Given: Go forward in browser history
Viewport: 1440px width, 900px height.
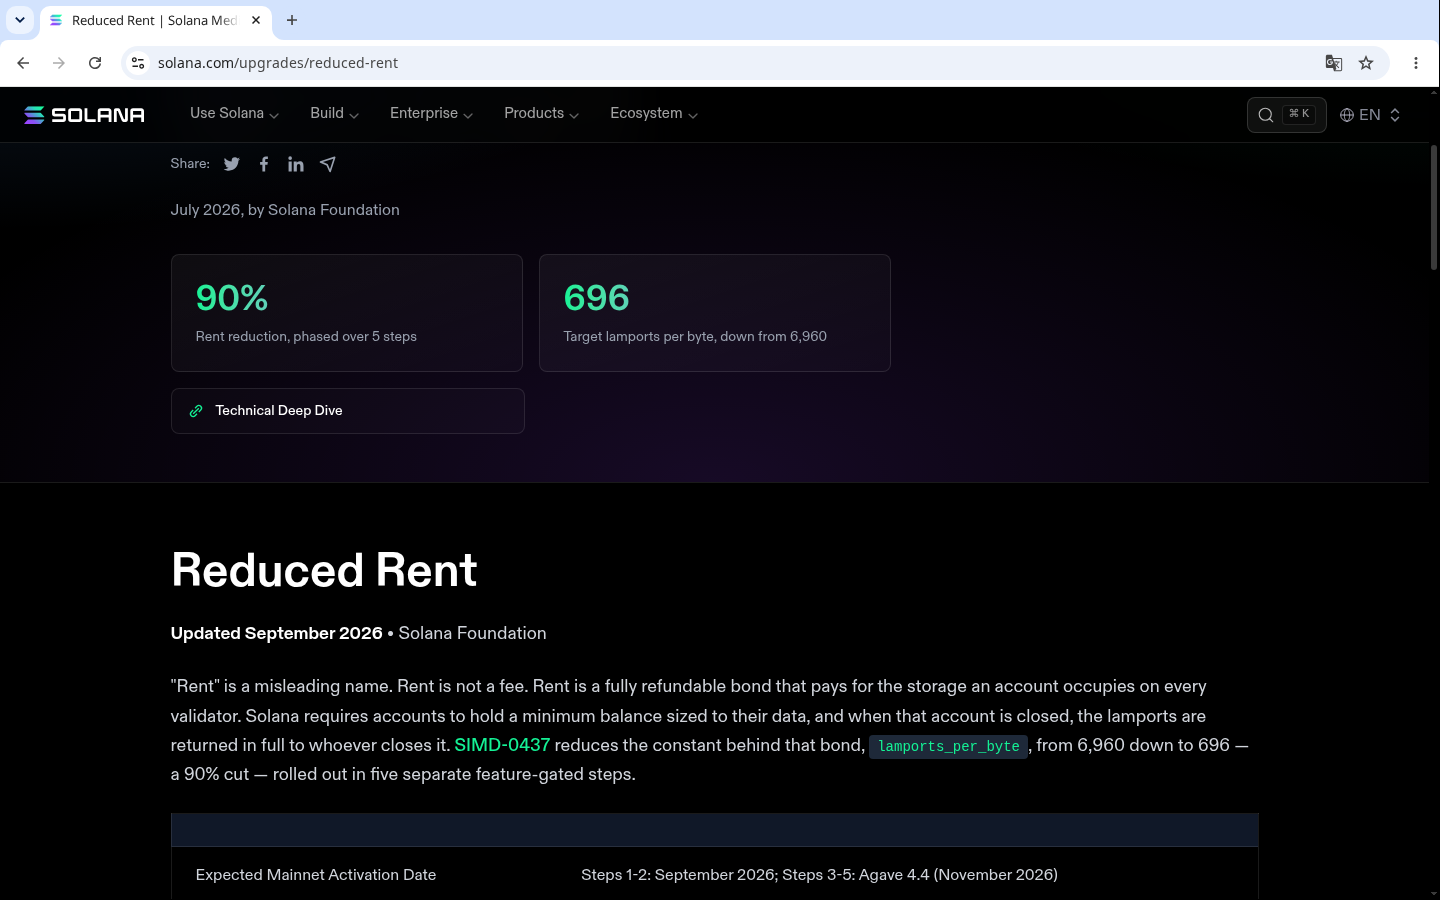Looking at the screenshot, I should 59,63.
